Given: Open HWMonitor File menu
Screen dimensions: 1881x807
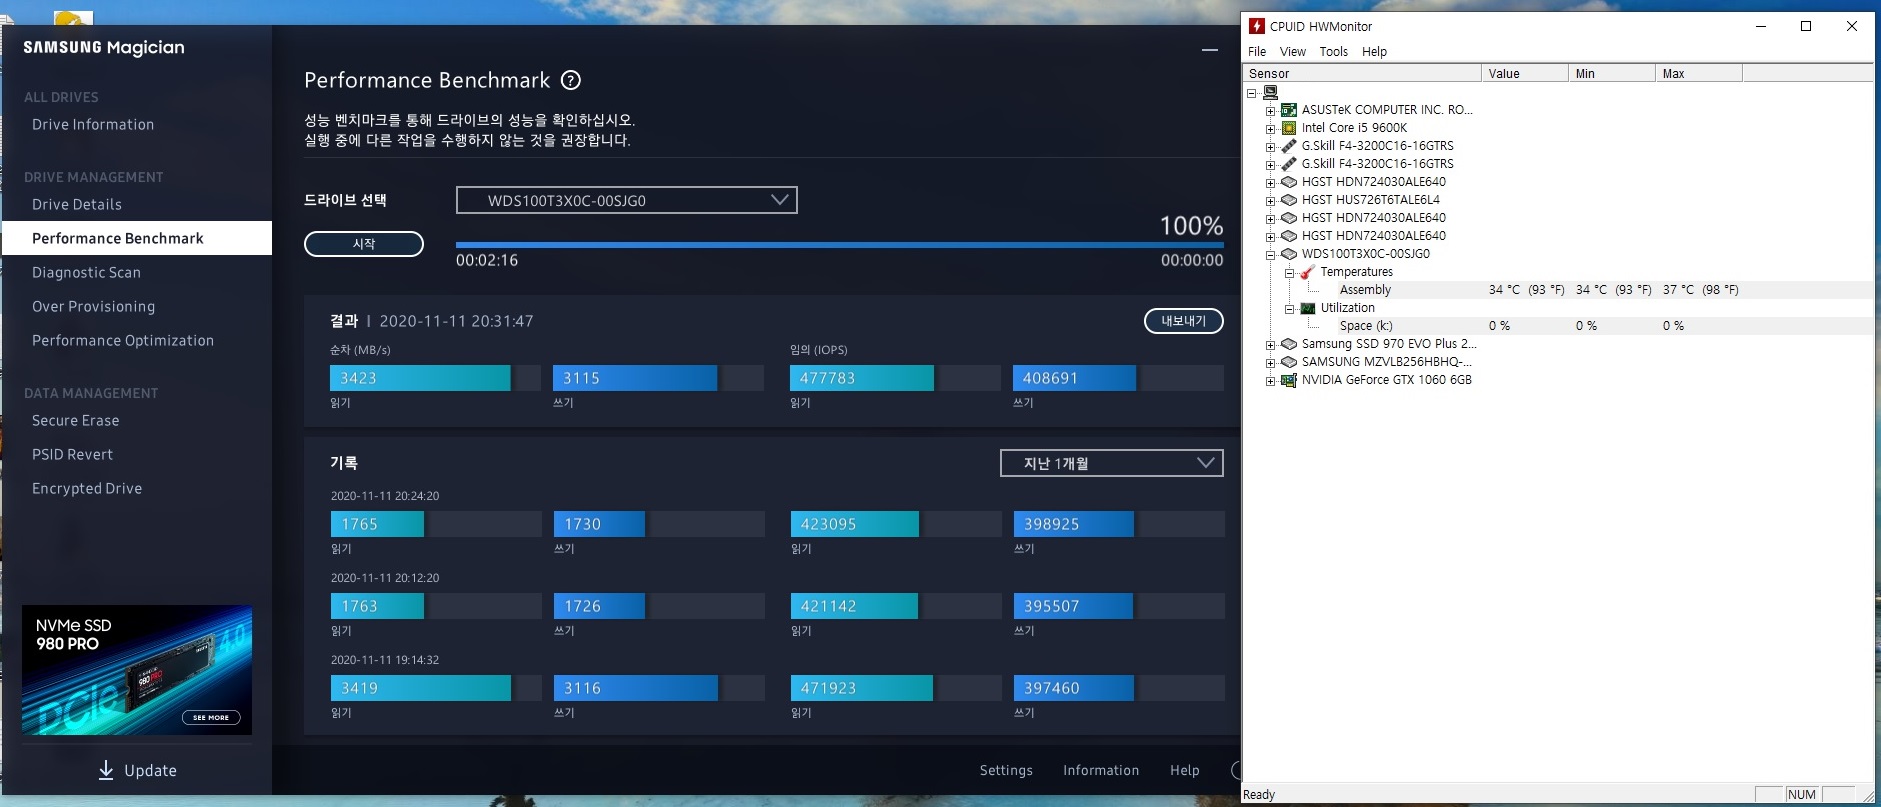Looking at the screenshot, I should point(1257,51).
